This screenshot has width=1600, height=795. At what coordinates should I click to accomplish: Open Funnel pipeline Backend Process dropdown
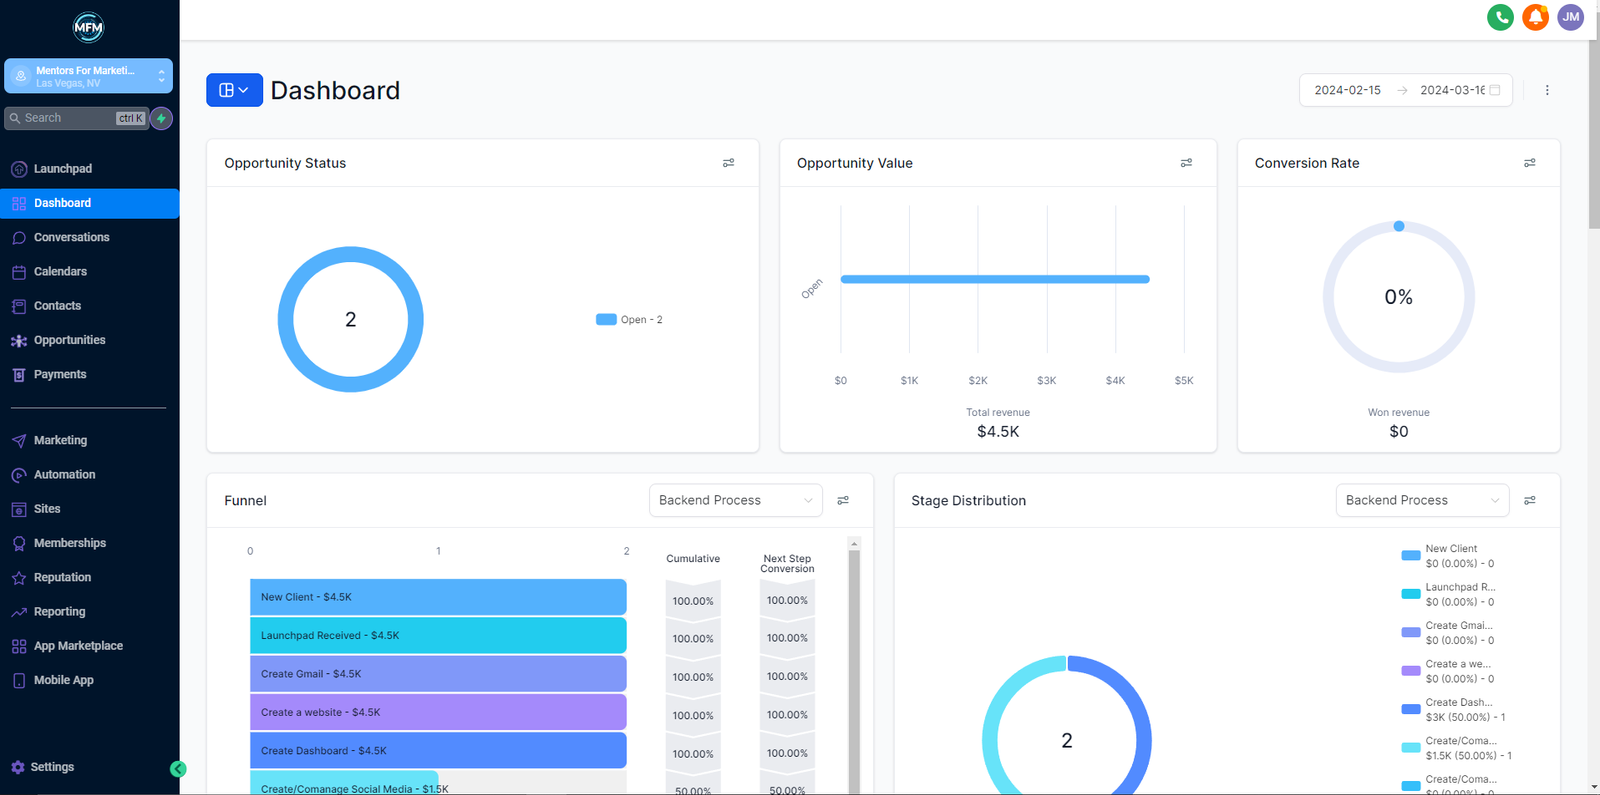tap(736, 500)
